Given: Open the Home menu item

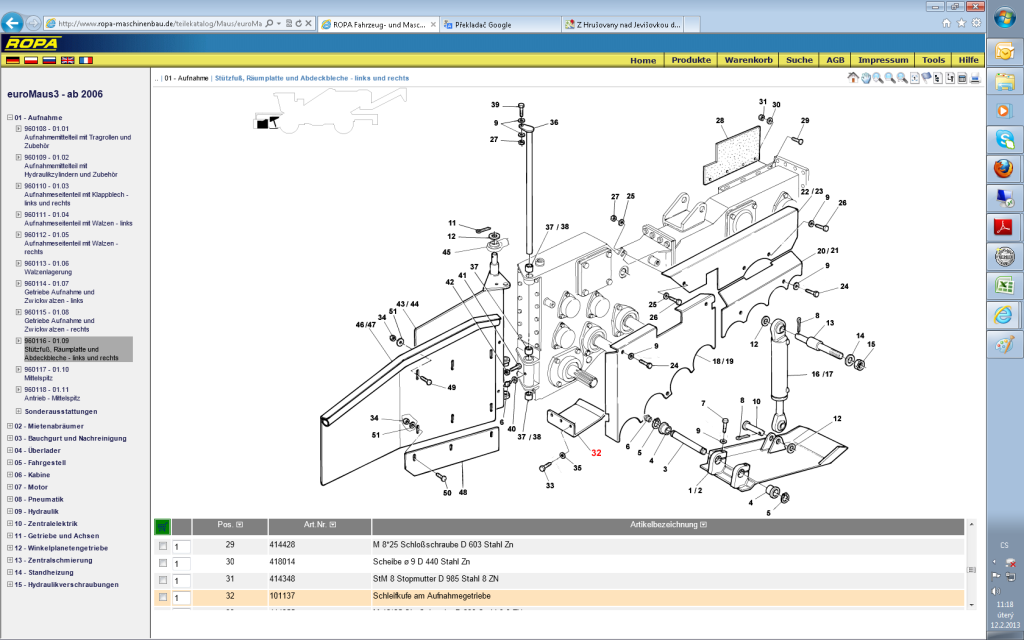Looking at the screenshot, I should point(643,60).
